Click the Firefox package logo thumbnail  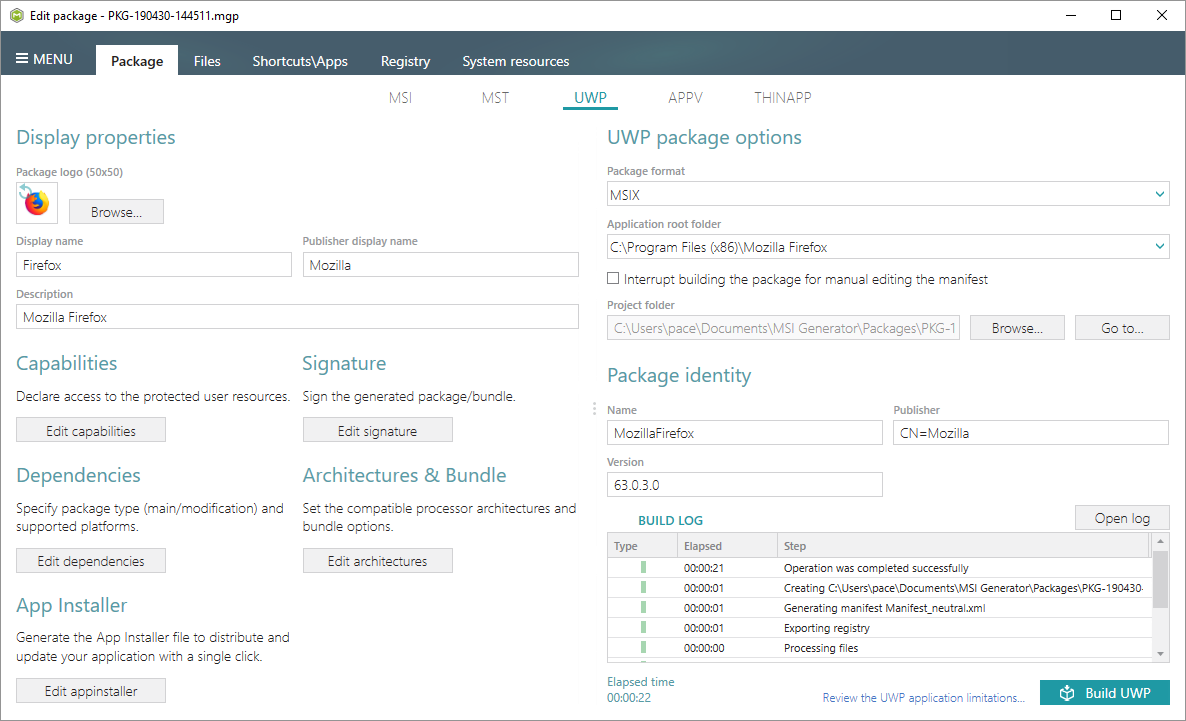[x=37, y=203]
